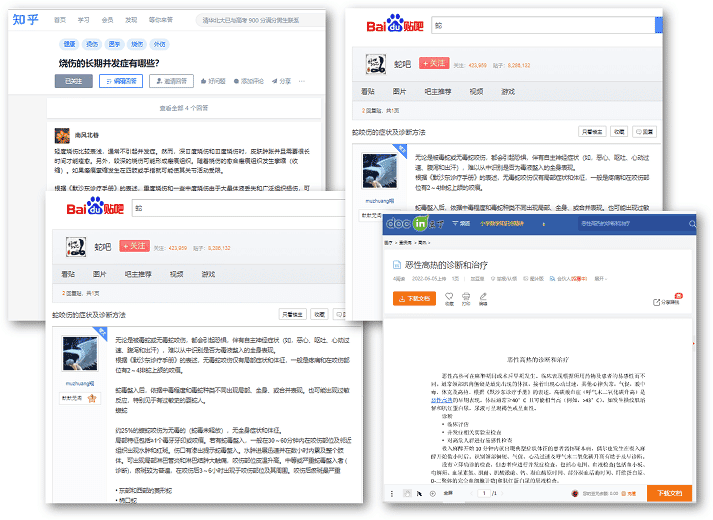Screen dimensions: 713x520
Task: Click the zoom-in plus icon in Docin viewer
Action: coord(432,493)
